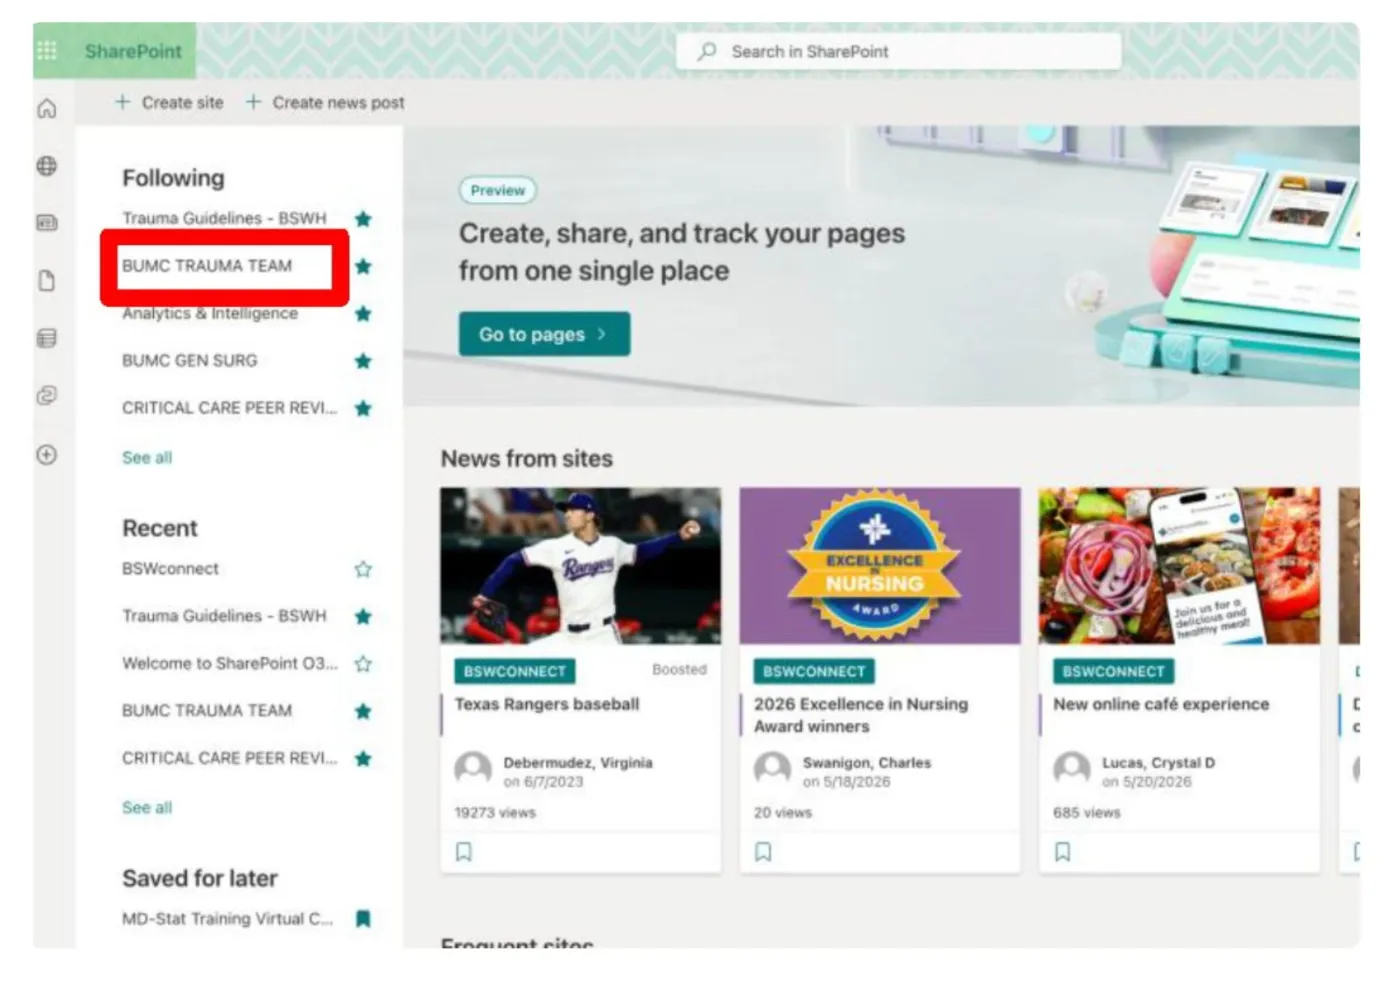The width and height of the screenshot is (1400, 989).
Task: Open the Texas Rangers baseball pitcher thumbnail
Action: click(580, 566)
